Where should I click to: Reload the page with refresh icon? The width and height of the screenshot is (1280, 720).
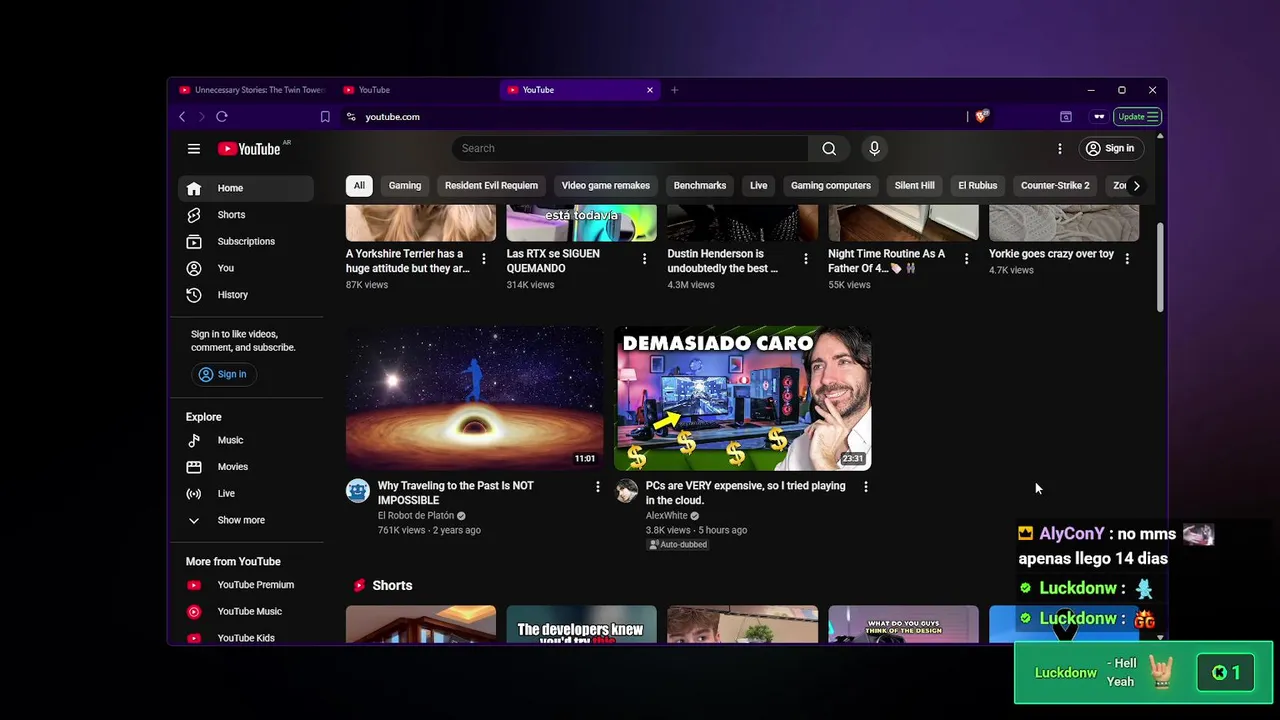click(x=222, y=117)
